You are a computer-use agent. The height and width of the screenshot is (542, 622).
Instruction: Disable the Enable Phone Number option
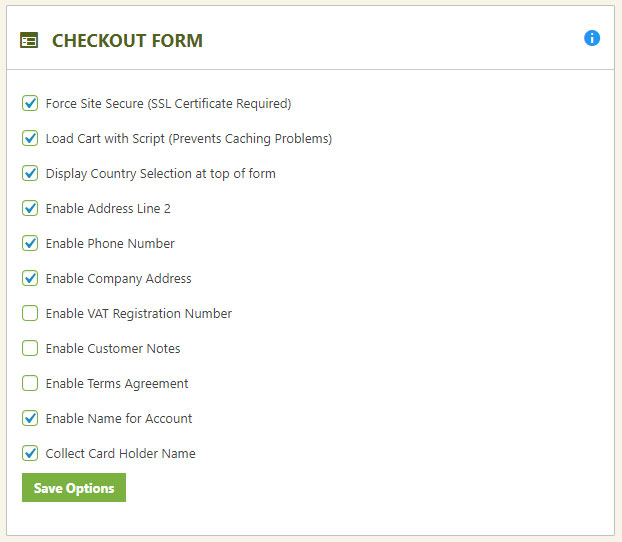(x=30, y=243)
